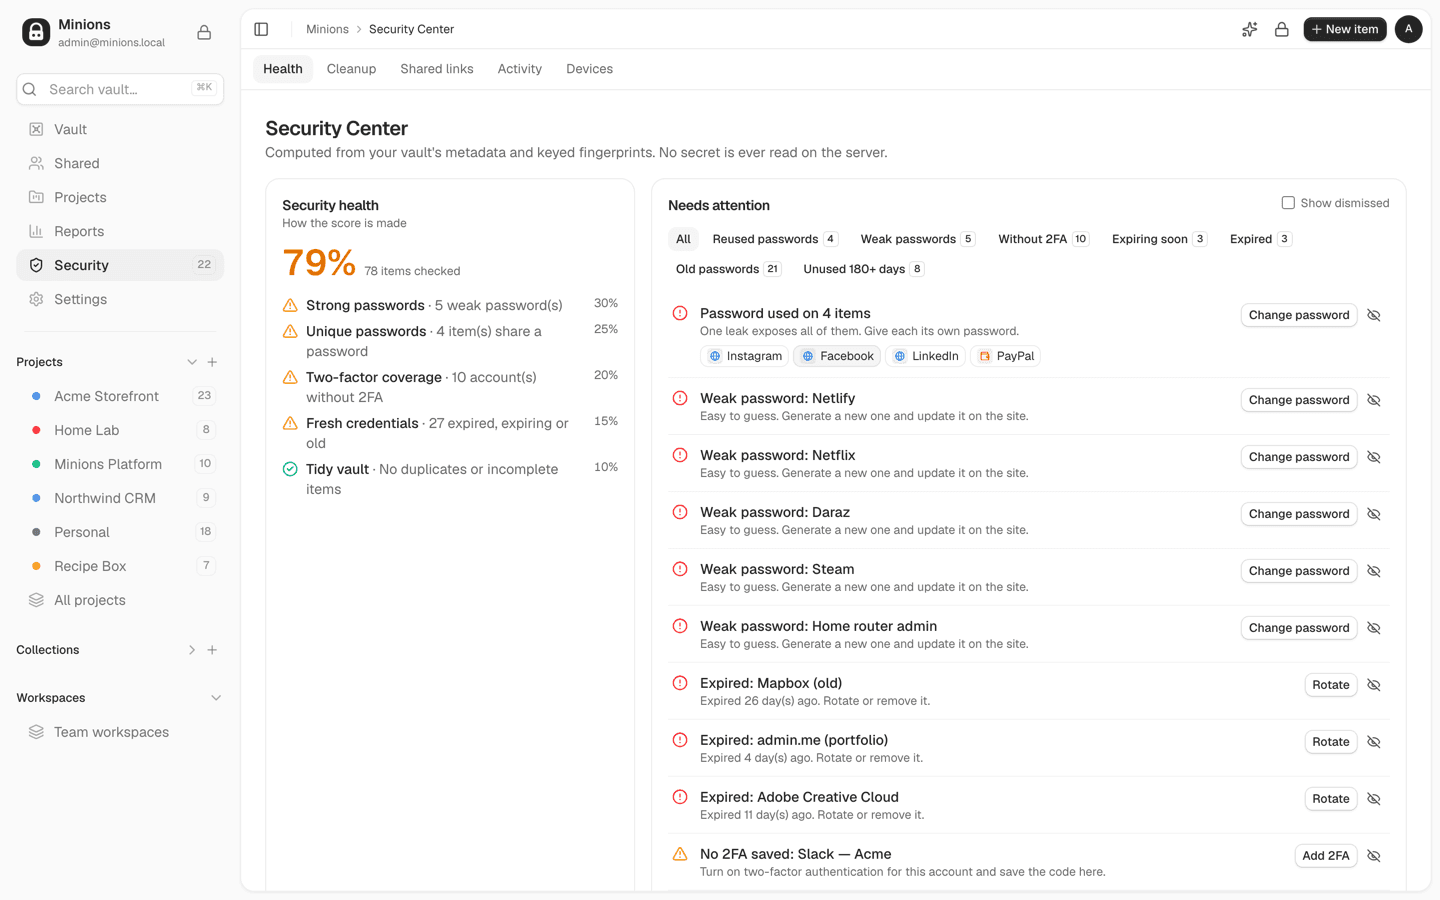
Task: Filter alerts by Expiring soon
Action: pos(1159,239)
